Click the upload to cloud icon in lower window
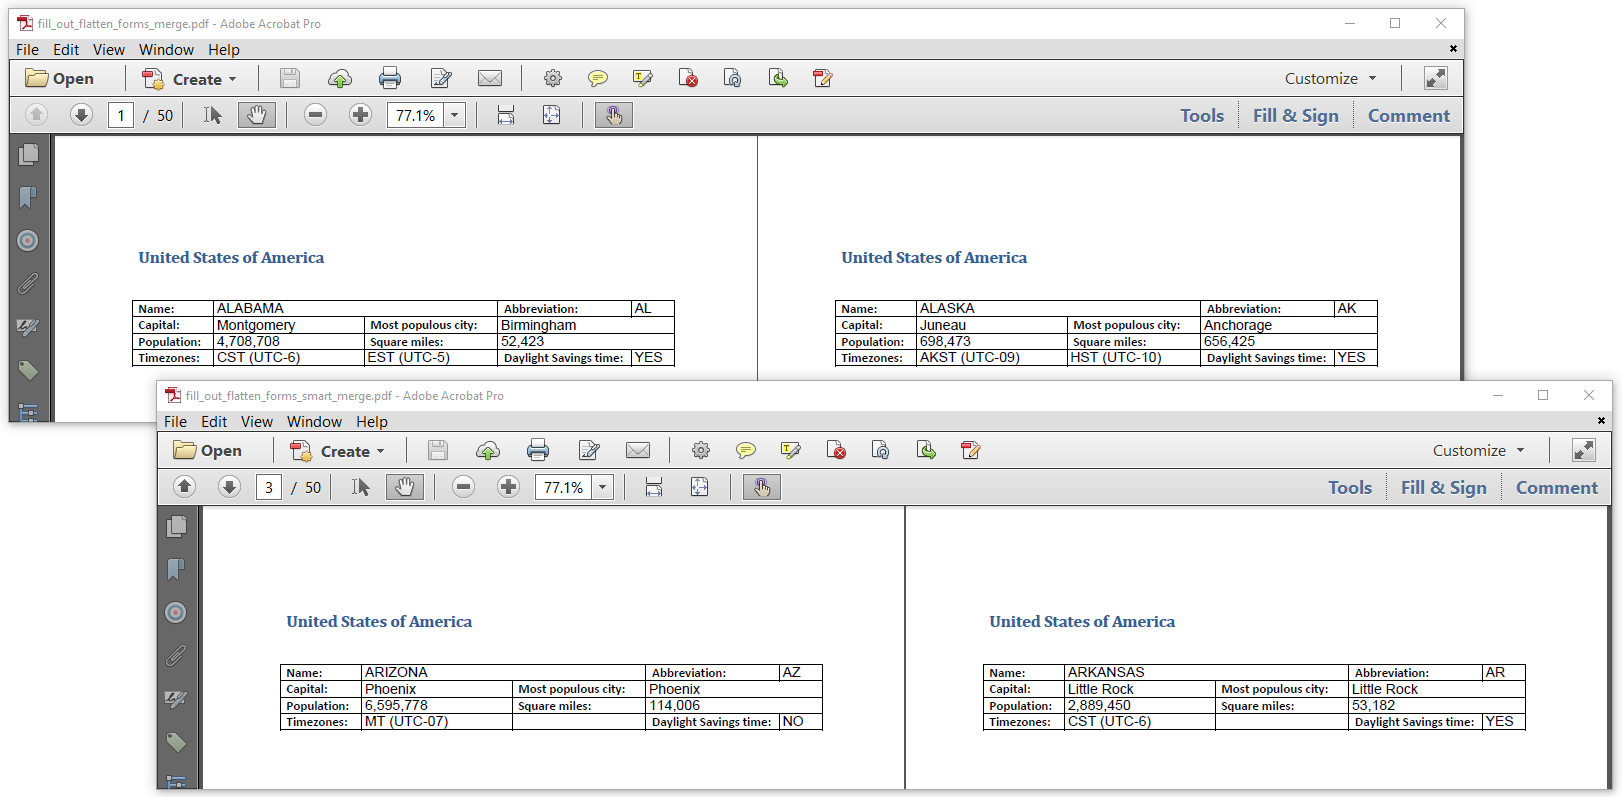1622x797 pixels. [x=488, y=450]
